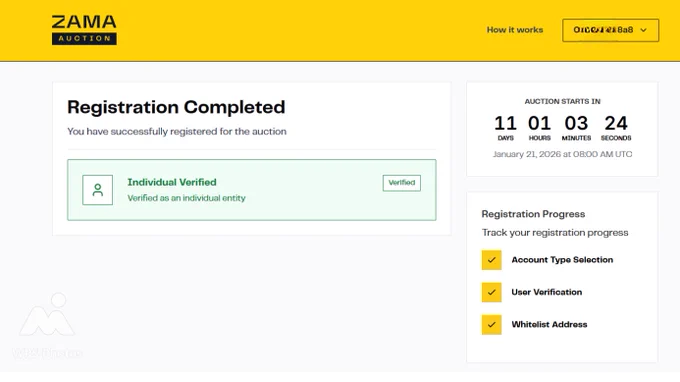
Task: Click the Whitelist Address checkbox
Action: 491,324
